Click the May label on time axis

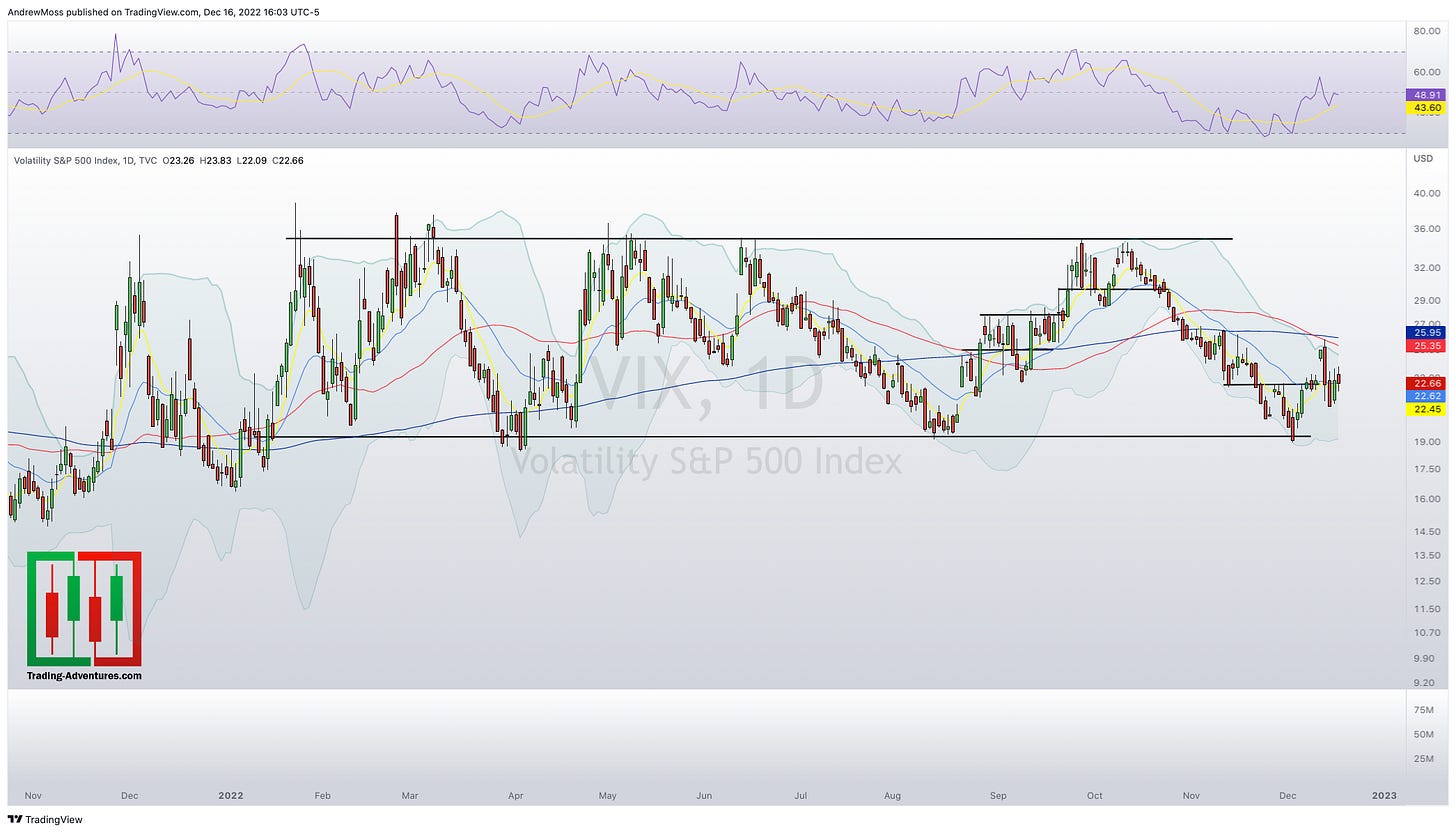pyautogui.click(x=608, y=796)
